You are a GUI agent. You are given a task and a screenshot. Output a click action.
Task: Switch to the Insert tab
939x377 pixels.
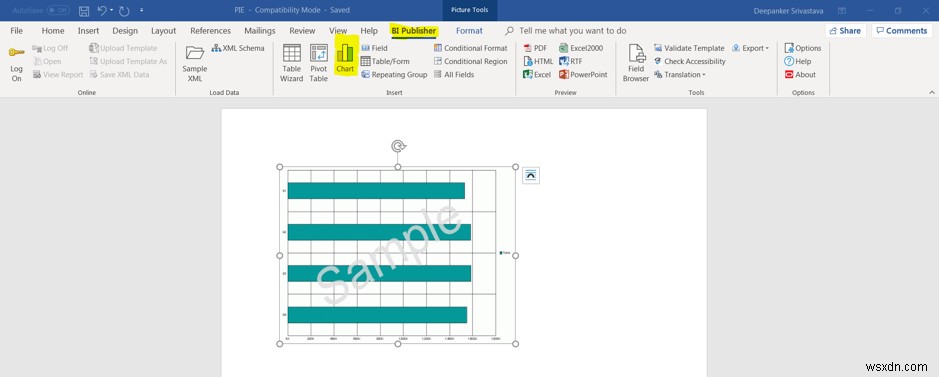88,31
